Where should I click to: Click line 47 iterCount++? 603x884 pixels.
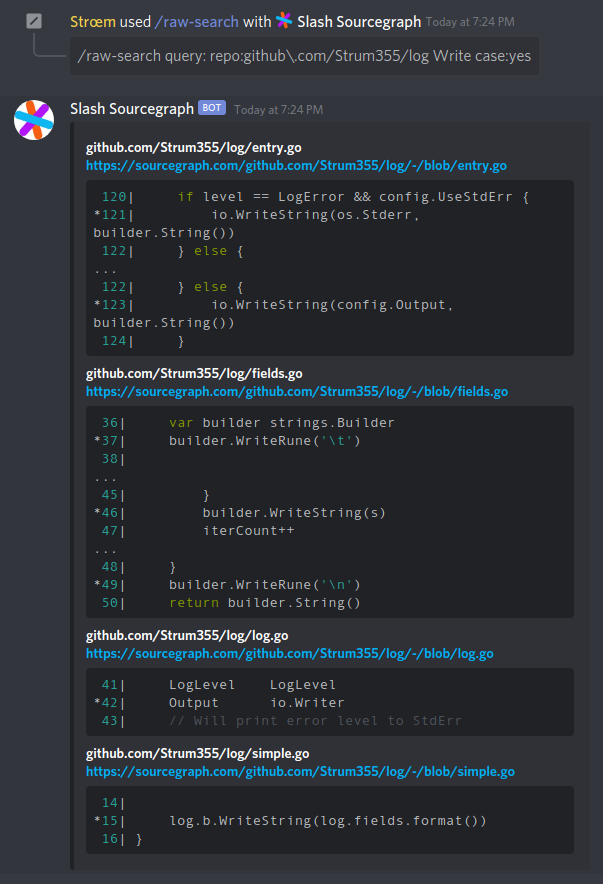198,531
